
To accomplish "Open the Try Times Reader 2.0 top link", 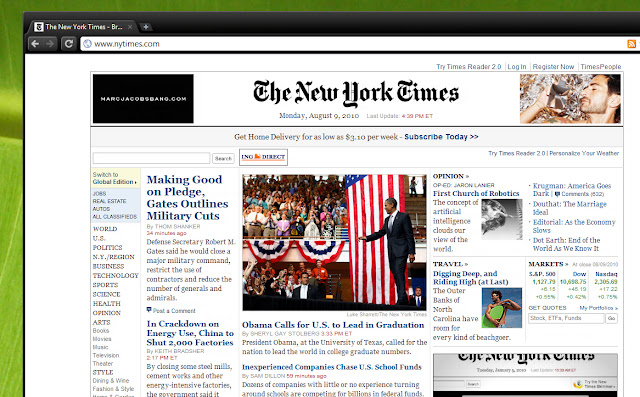I will tap(469, 67).
